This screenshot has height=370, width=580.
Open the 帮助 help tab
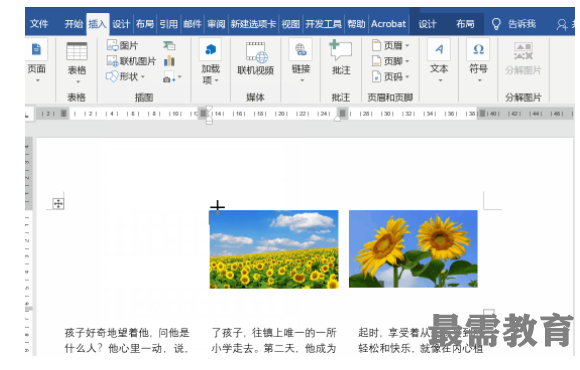pos(356,24)
